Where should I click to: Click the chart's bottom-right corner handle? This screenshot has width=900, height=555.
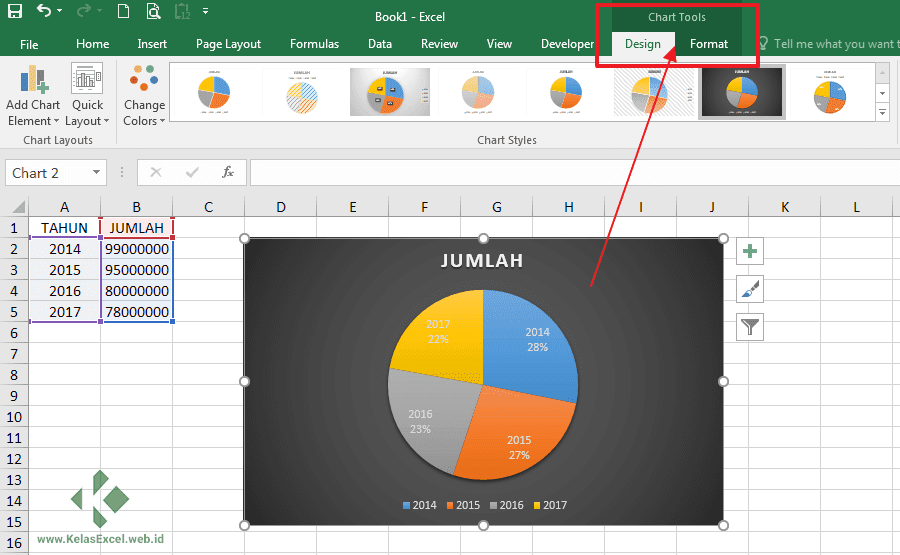click(723, 525)
